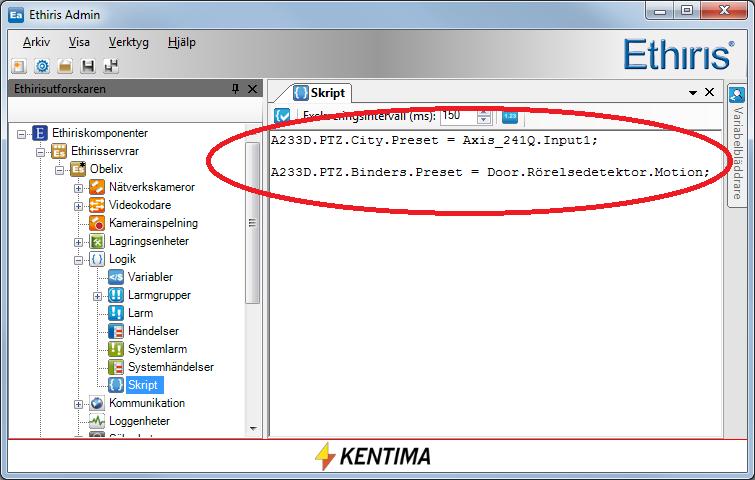Select the Obelix server icon
Image resolution: width=755 pixels, height=480 pixels.
(x=78, y=169)
